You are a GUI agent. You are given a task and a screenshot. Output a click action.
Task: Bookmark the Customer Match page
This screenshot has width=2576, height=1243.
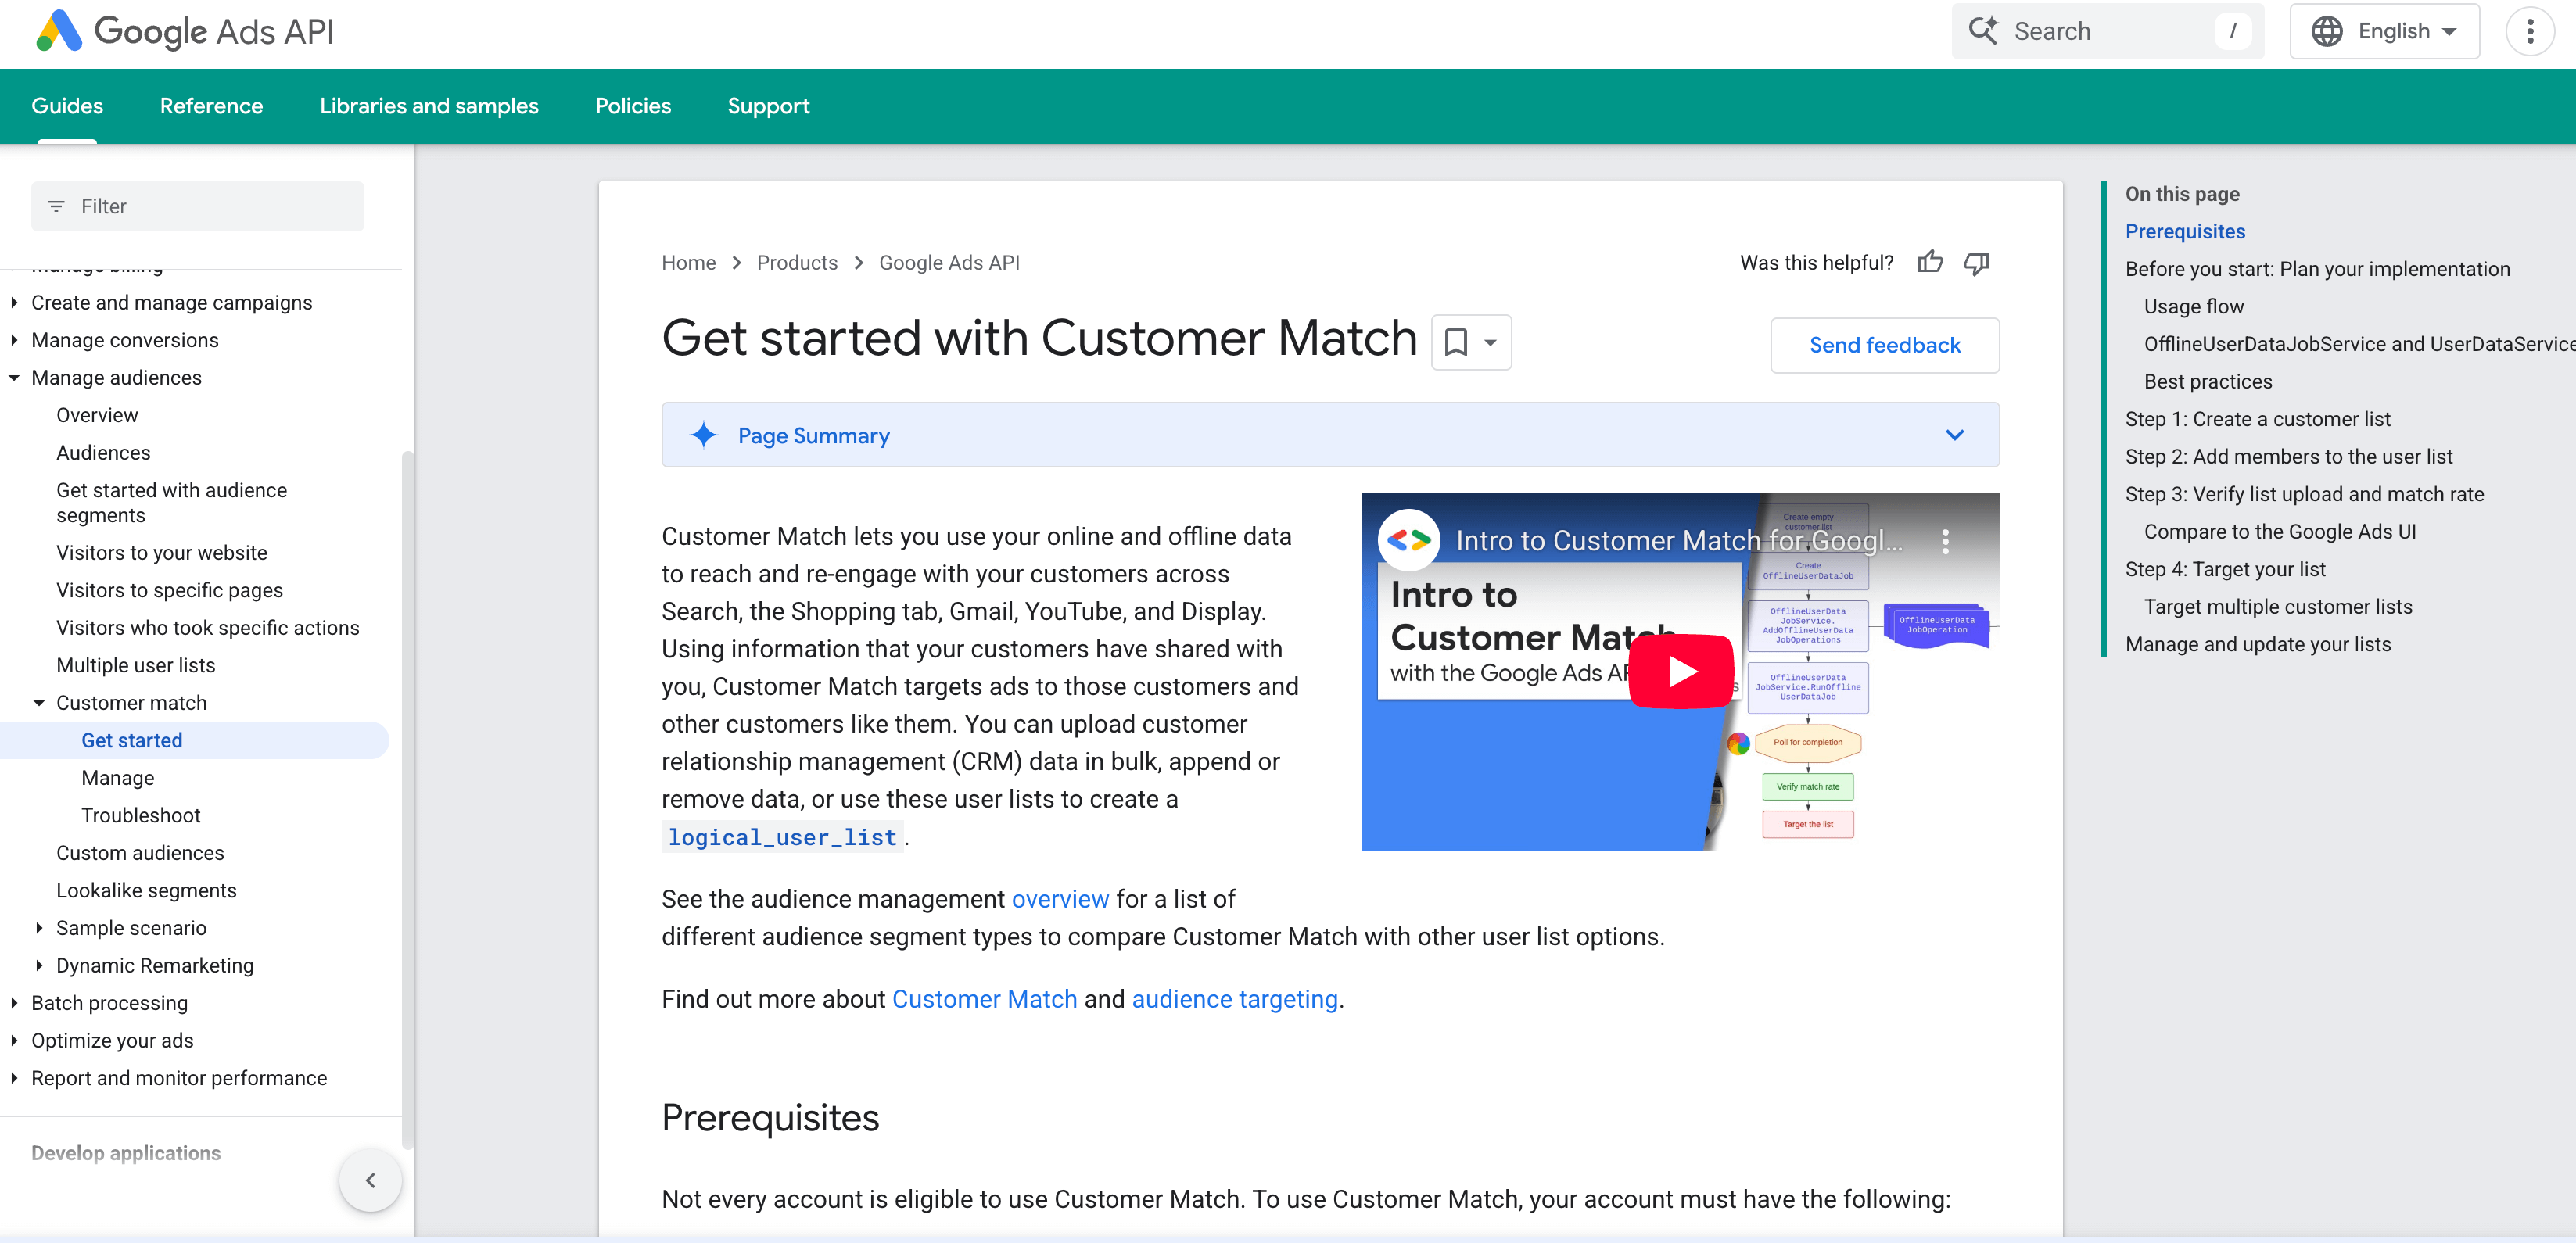(x=1457, y=342)
